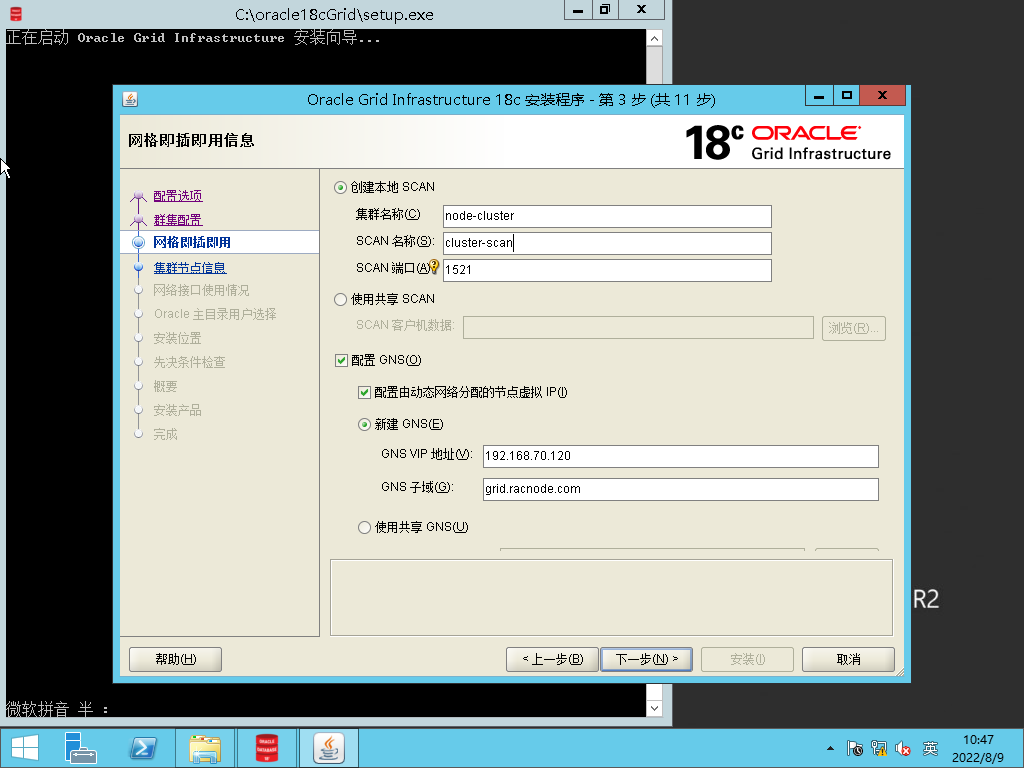Toggle the dynamic-network node virtual IP checkbox

point(364,392)
